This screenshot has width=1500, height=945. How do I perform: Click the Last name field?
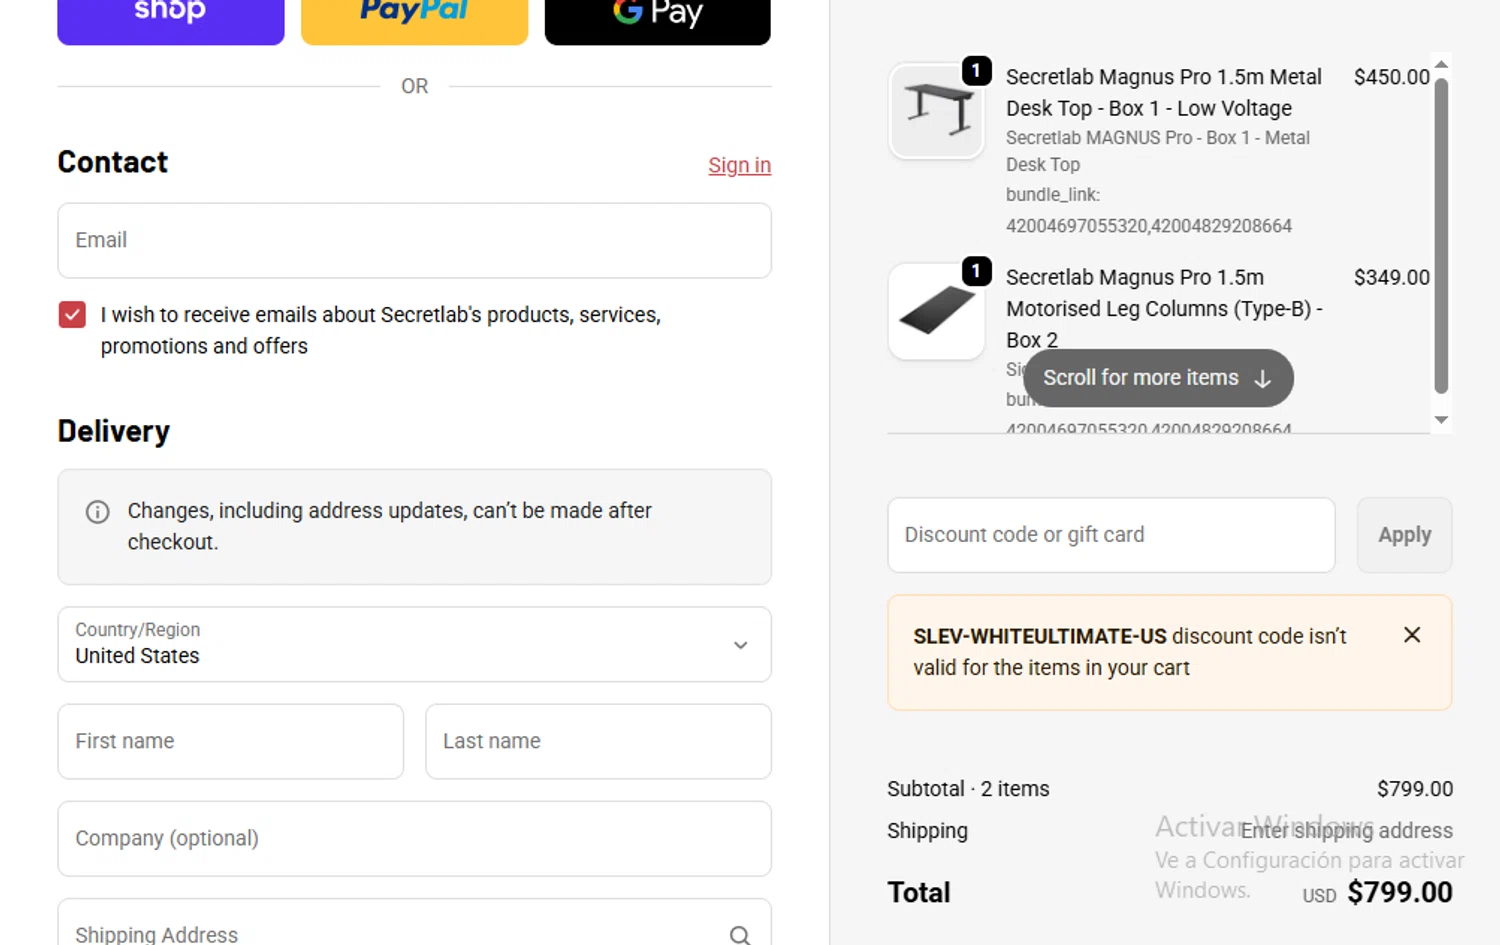coord(598,742)
